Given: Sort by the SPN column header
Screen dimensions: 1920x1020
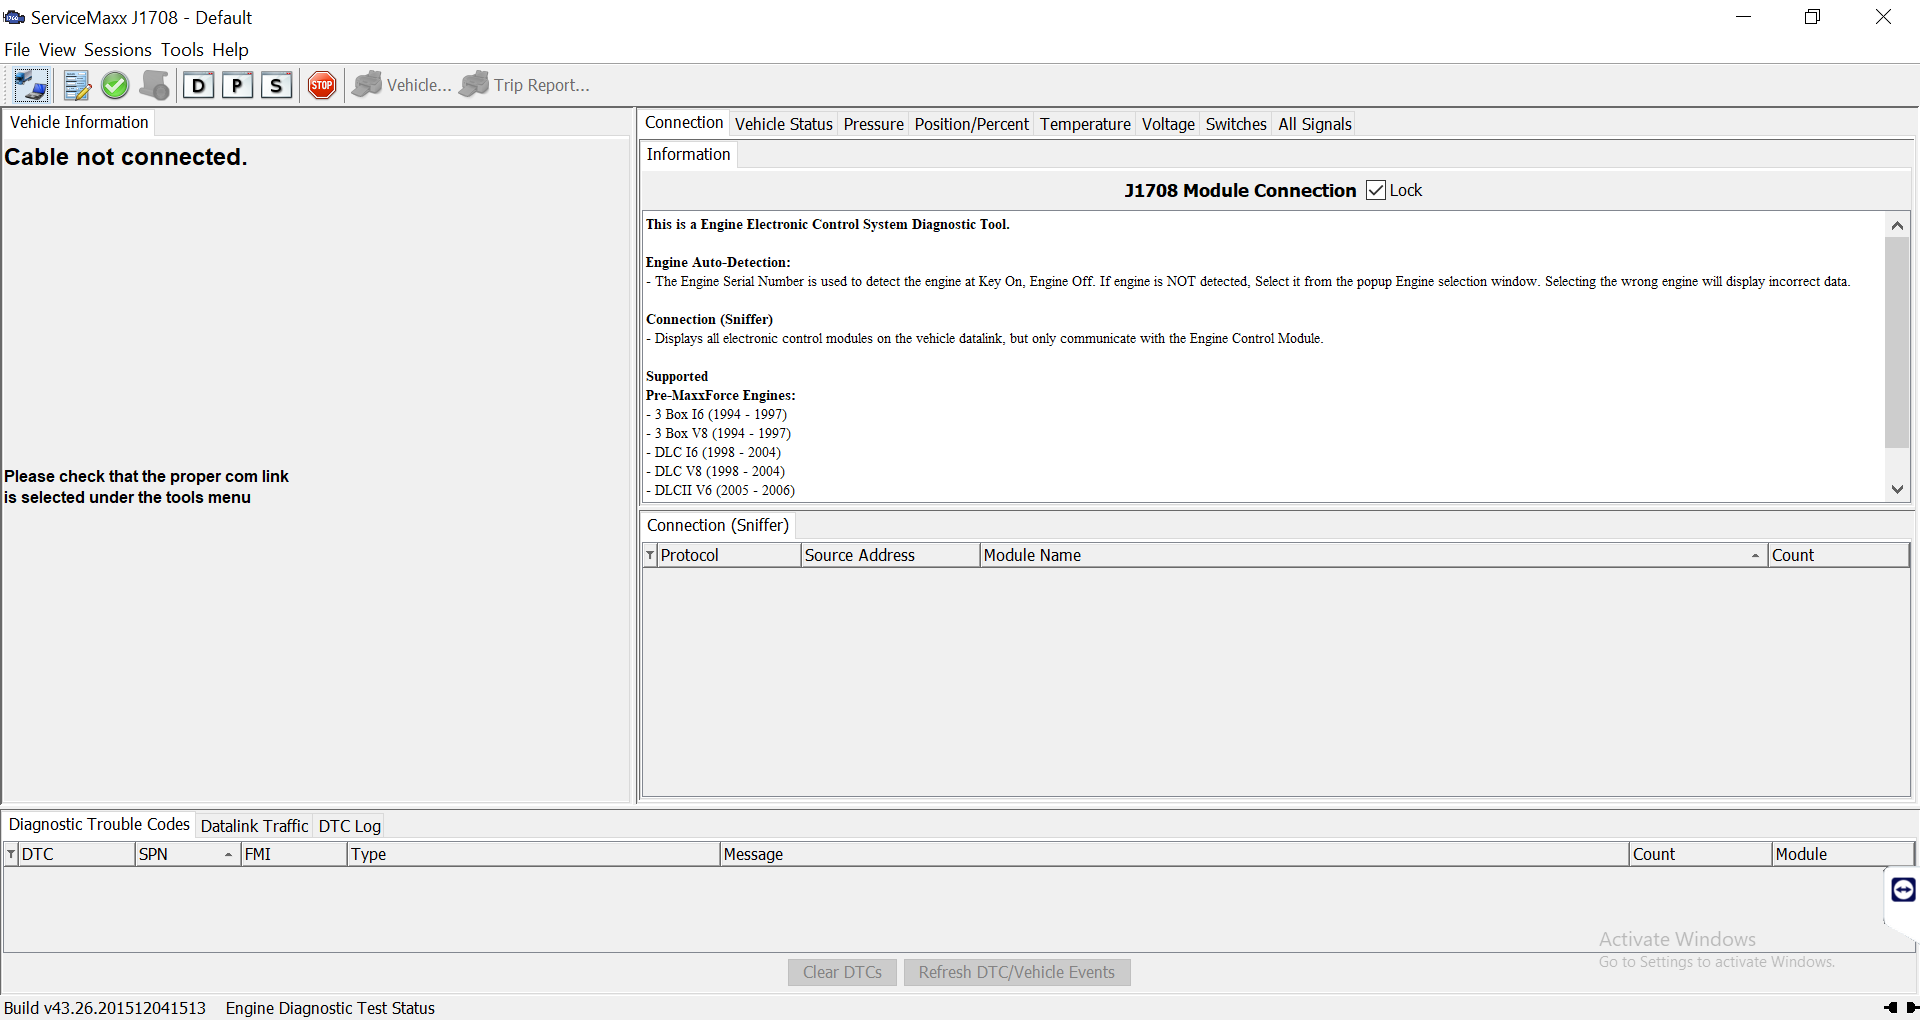Looking at the screenshot, I should tap(187, 854).
